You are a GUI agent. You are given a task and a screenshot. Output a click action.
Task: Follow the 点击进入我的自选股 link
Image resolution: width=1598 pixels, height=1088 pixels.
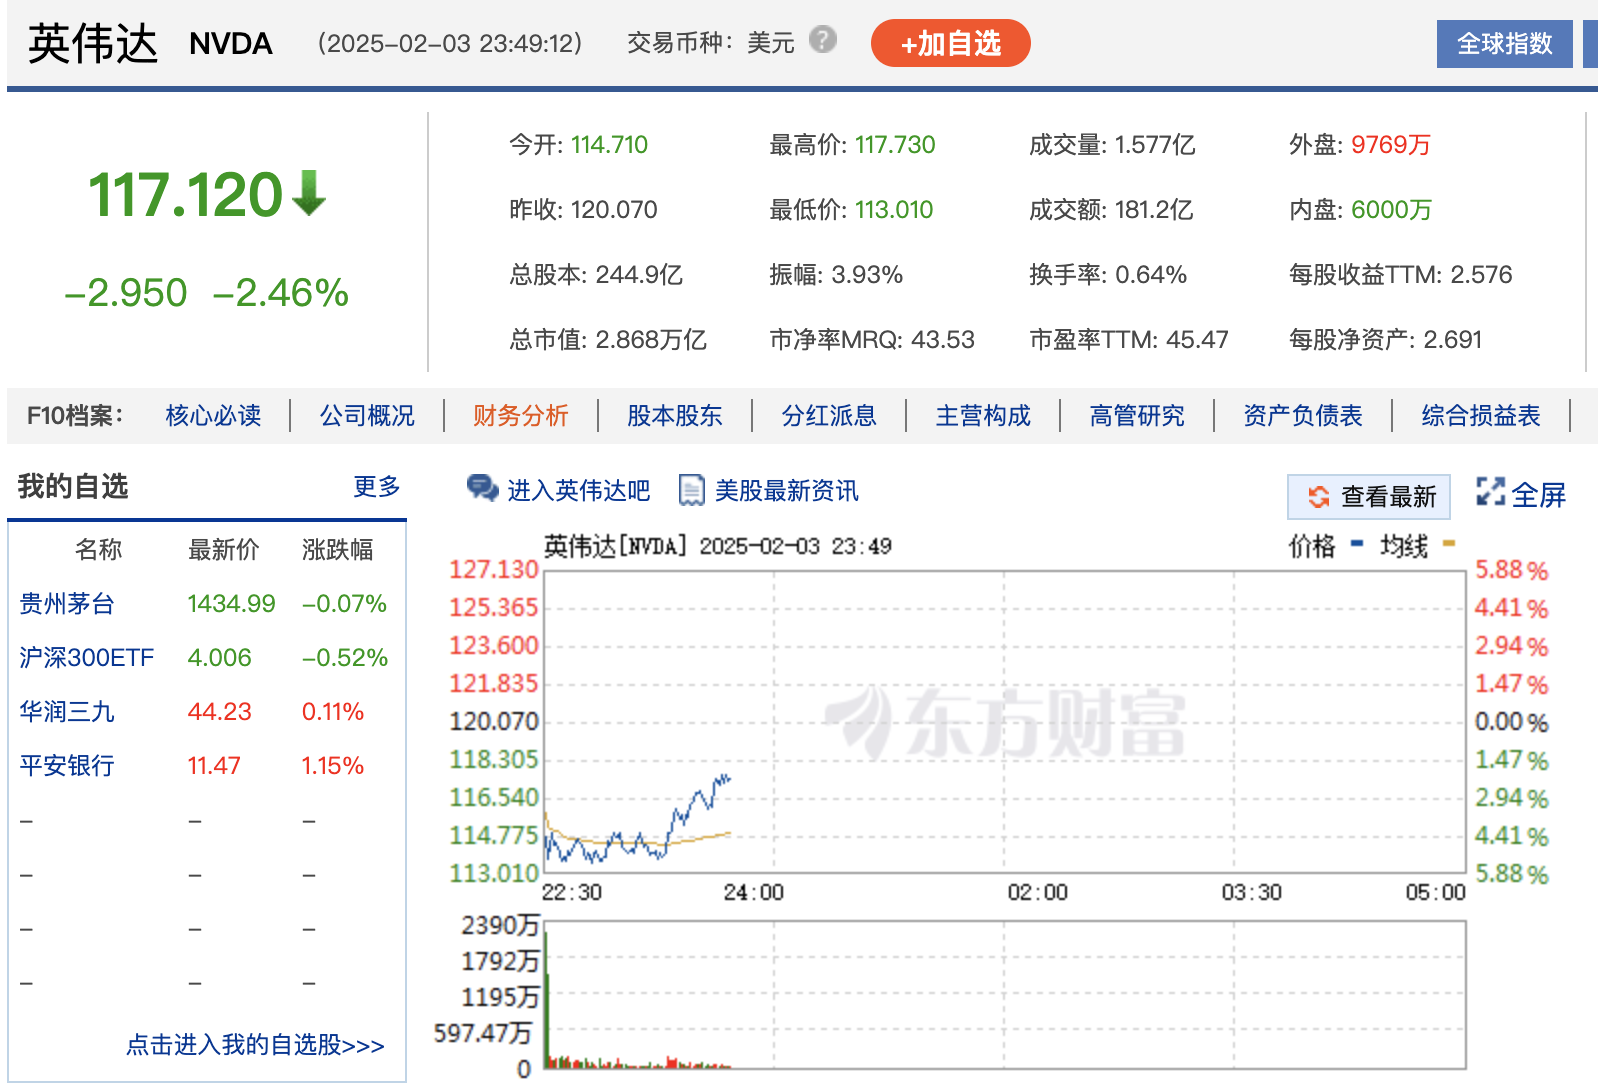[255, 1045]
